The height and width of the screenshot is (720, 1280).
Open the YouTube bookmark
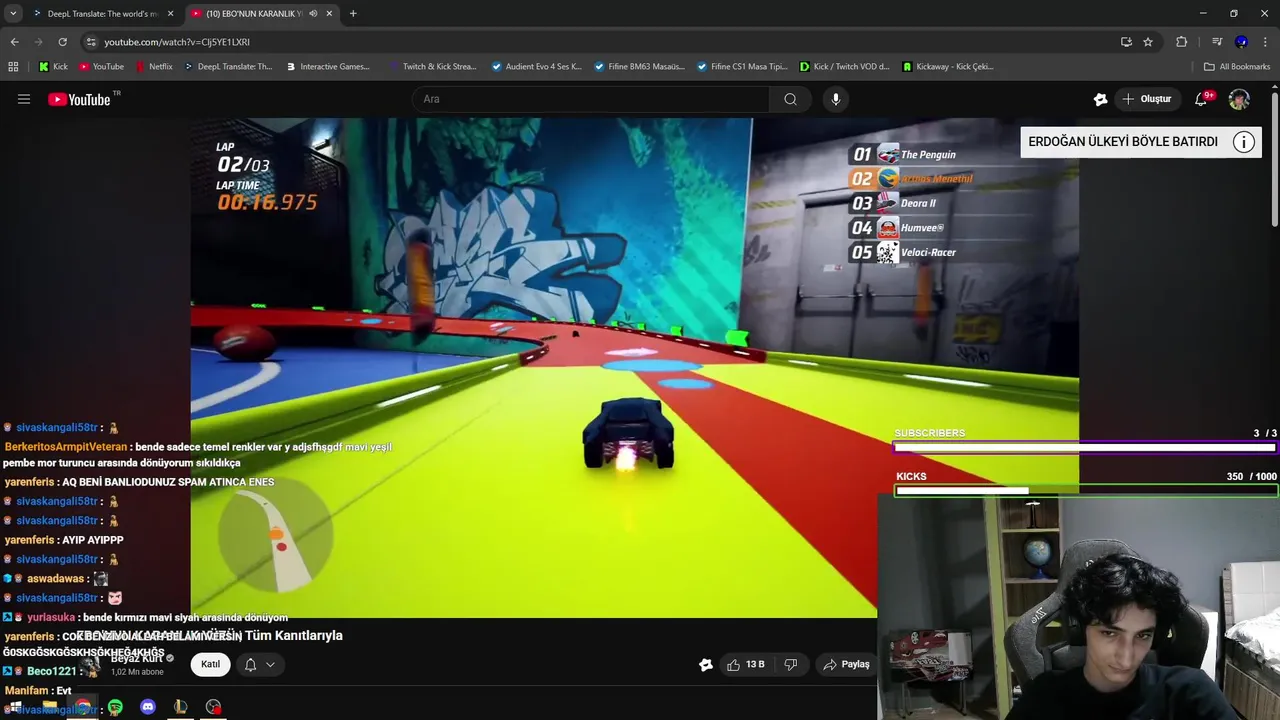click(x=101, y=67)
